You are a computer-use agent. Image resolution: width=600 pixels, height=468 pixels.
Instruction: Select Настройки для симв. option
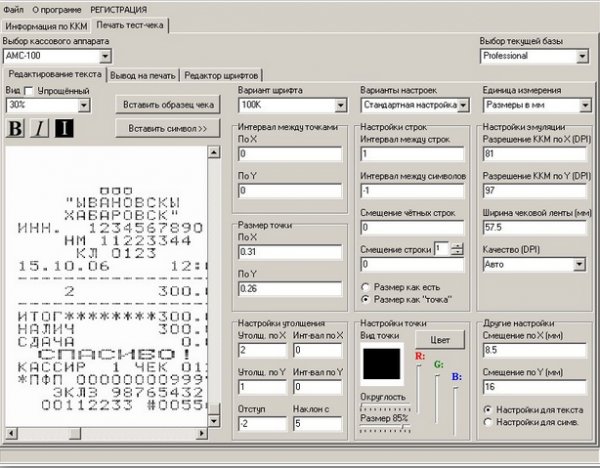(x=487, y=422)
